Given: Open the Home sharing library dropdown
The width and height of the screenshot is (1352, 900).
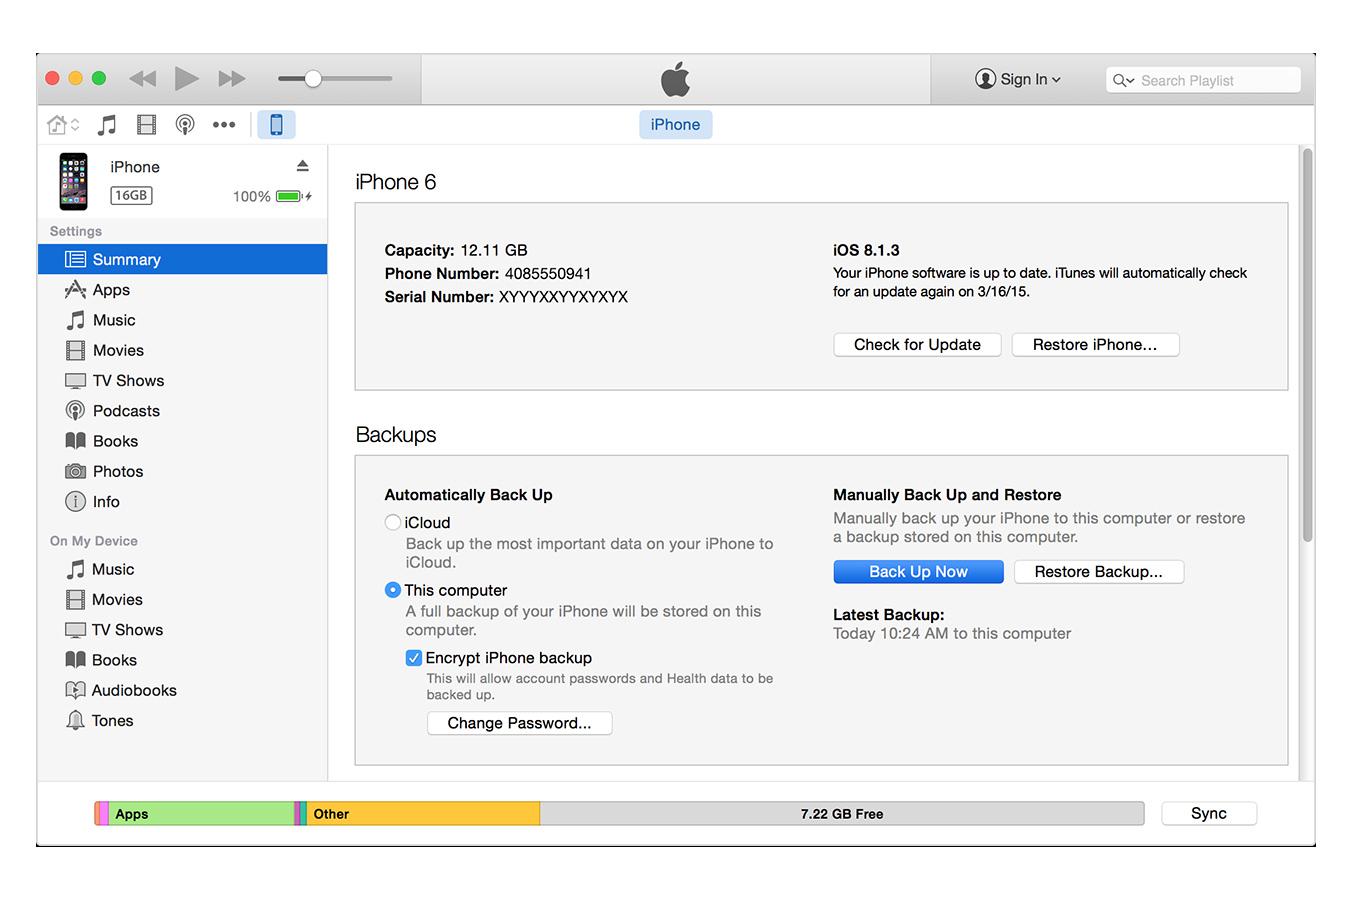Looking at the screenshot, I should 63,125.
